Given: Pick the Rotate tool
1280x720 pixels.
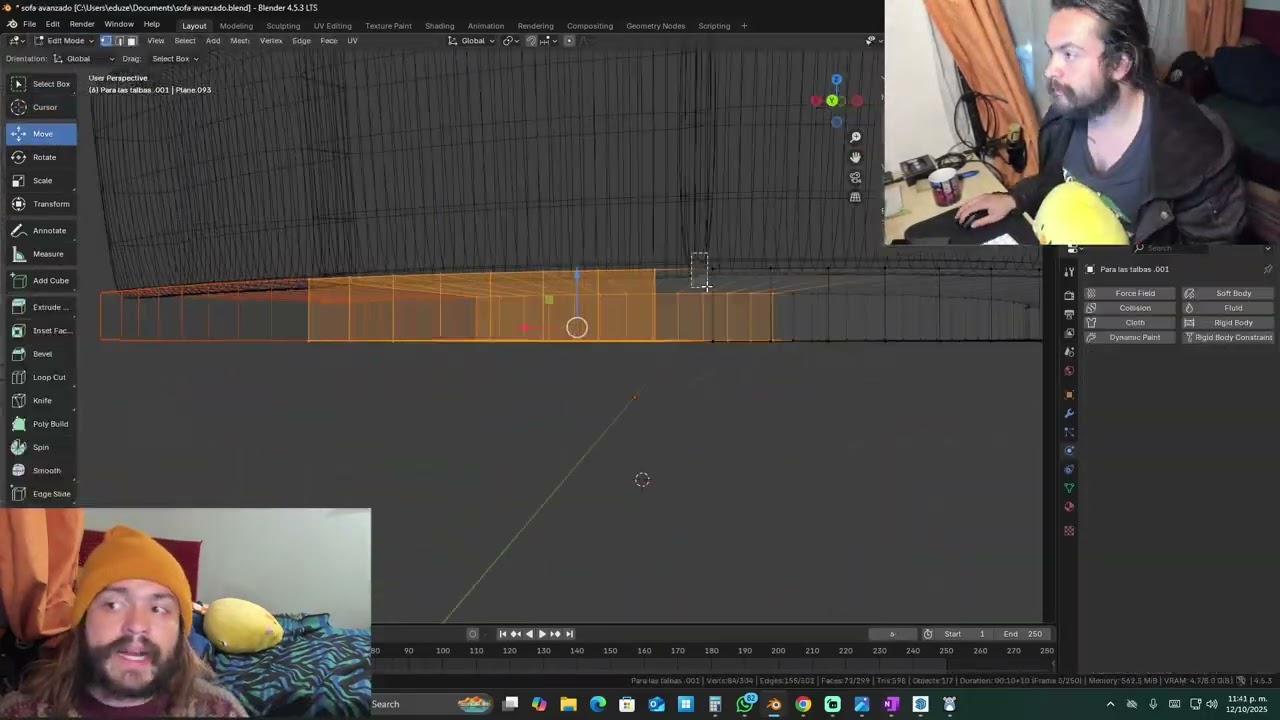Looking at the screenshot, I should pos(42,157).
